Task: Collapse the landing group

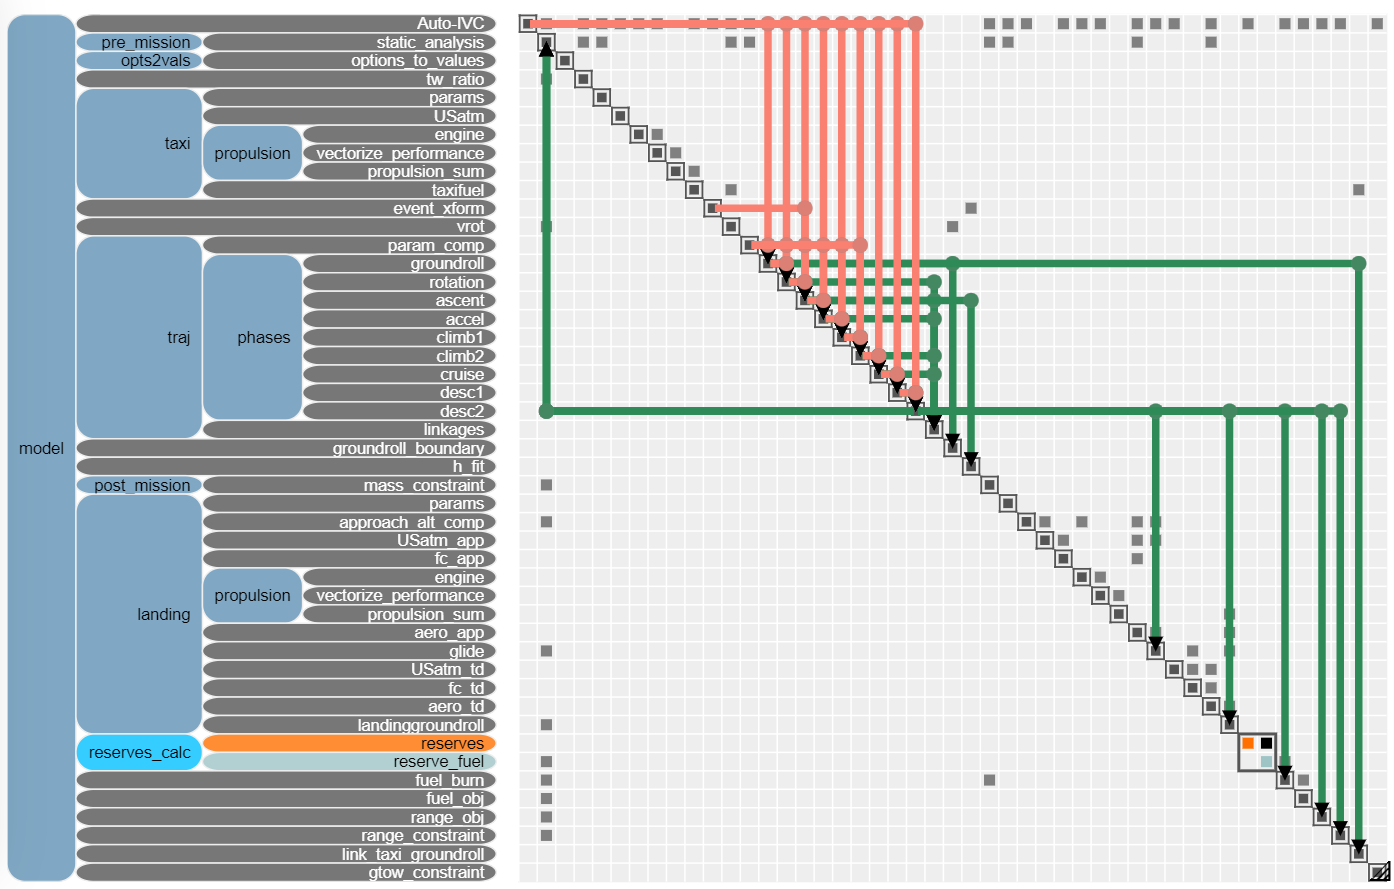Action: tap(140, 614)
